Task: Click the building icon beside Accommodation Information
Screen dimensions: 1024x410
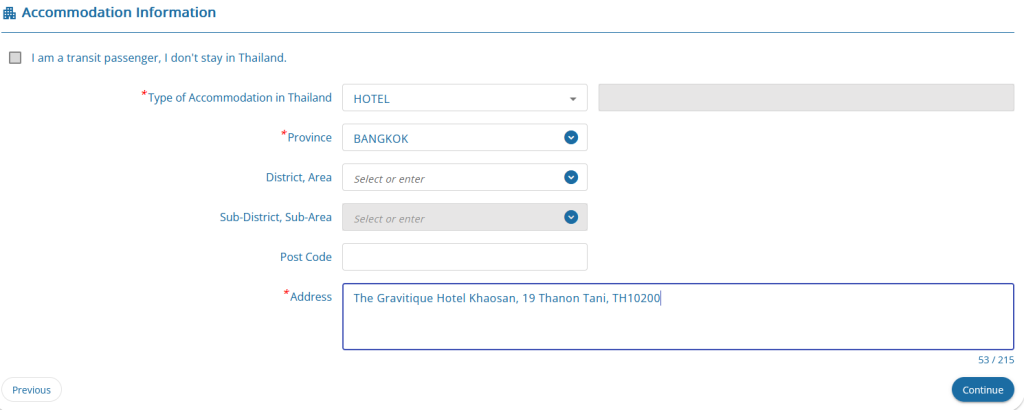Action: [9, 13]
